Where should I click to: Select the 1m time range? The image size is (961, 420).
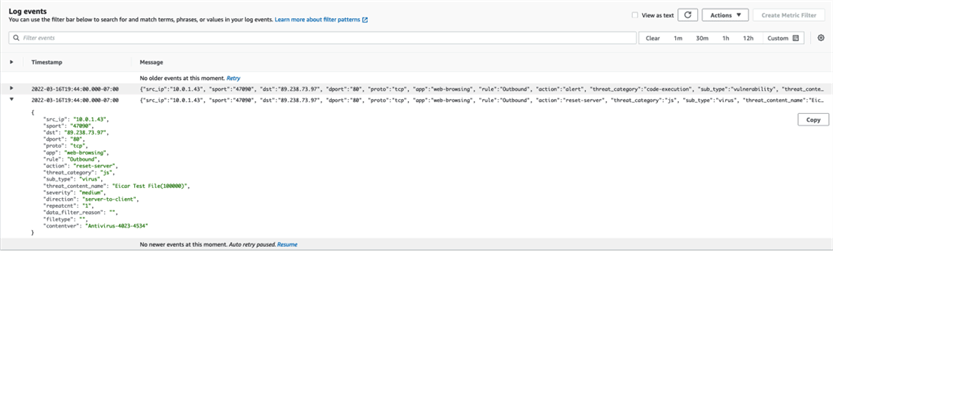(677, 38)
